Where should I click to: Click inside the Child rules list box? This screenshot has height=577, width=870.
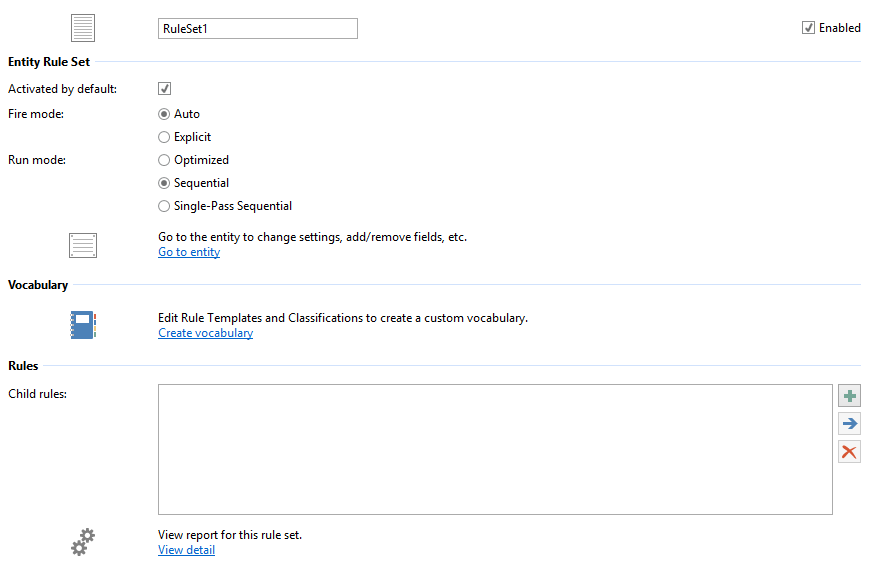click(x=495, y=449)
